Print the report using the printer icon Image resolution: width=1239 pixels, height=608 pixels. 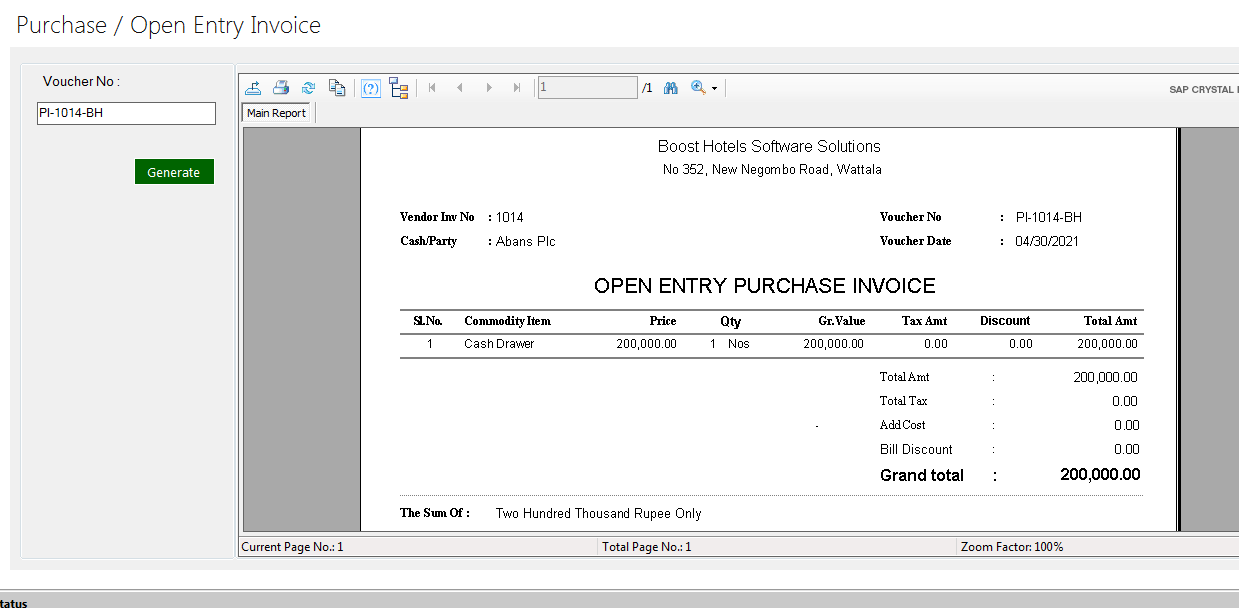pos(281,88)
